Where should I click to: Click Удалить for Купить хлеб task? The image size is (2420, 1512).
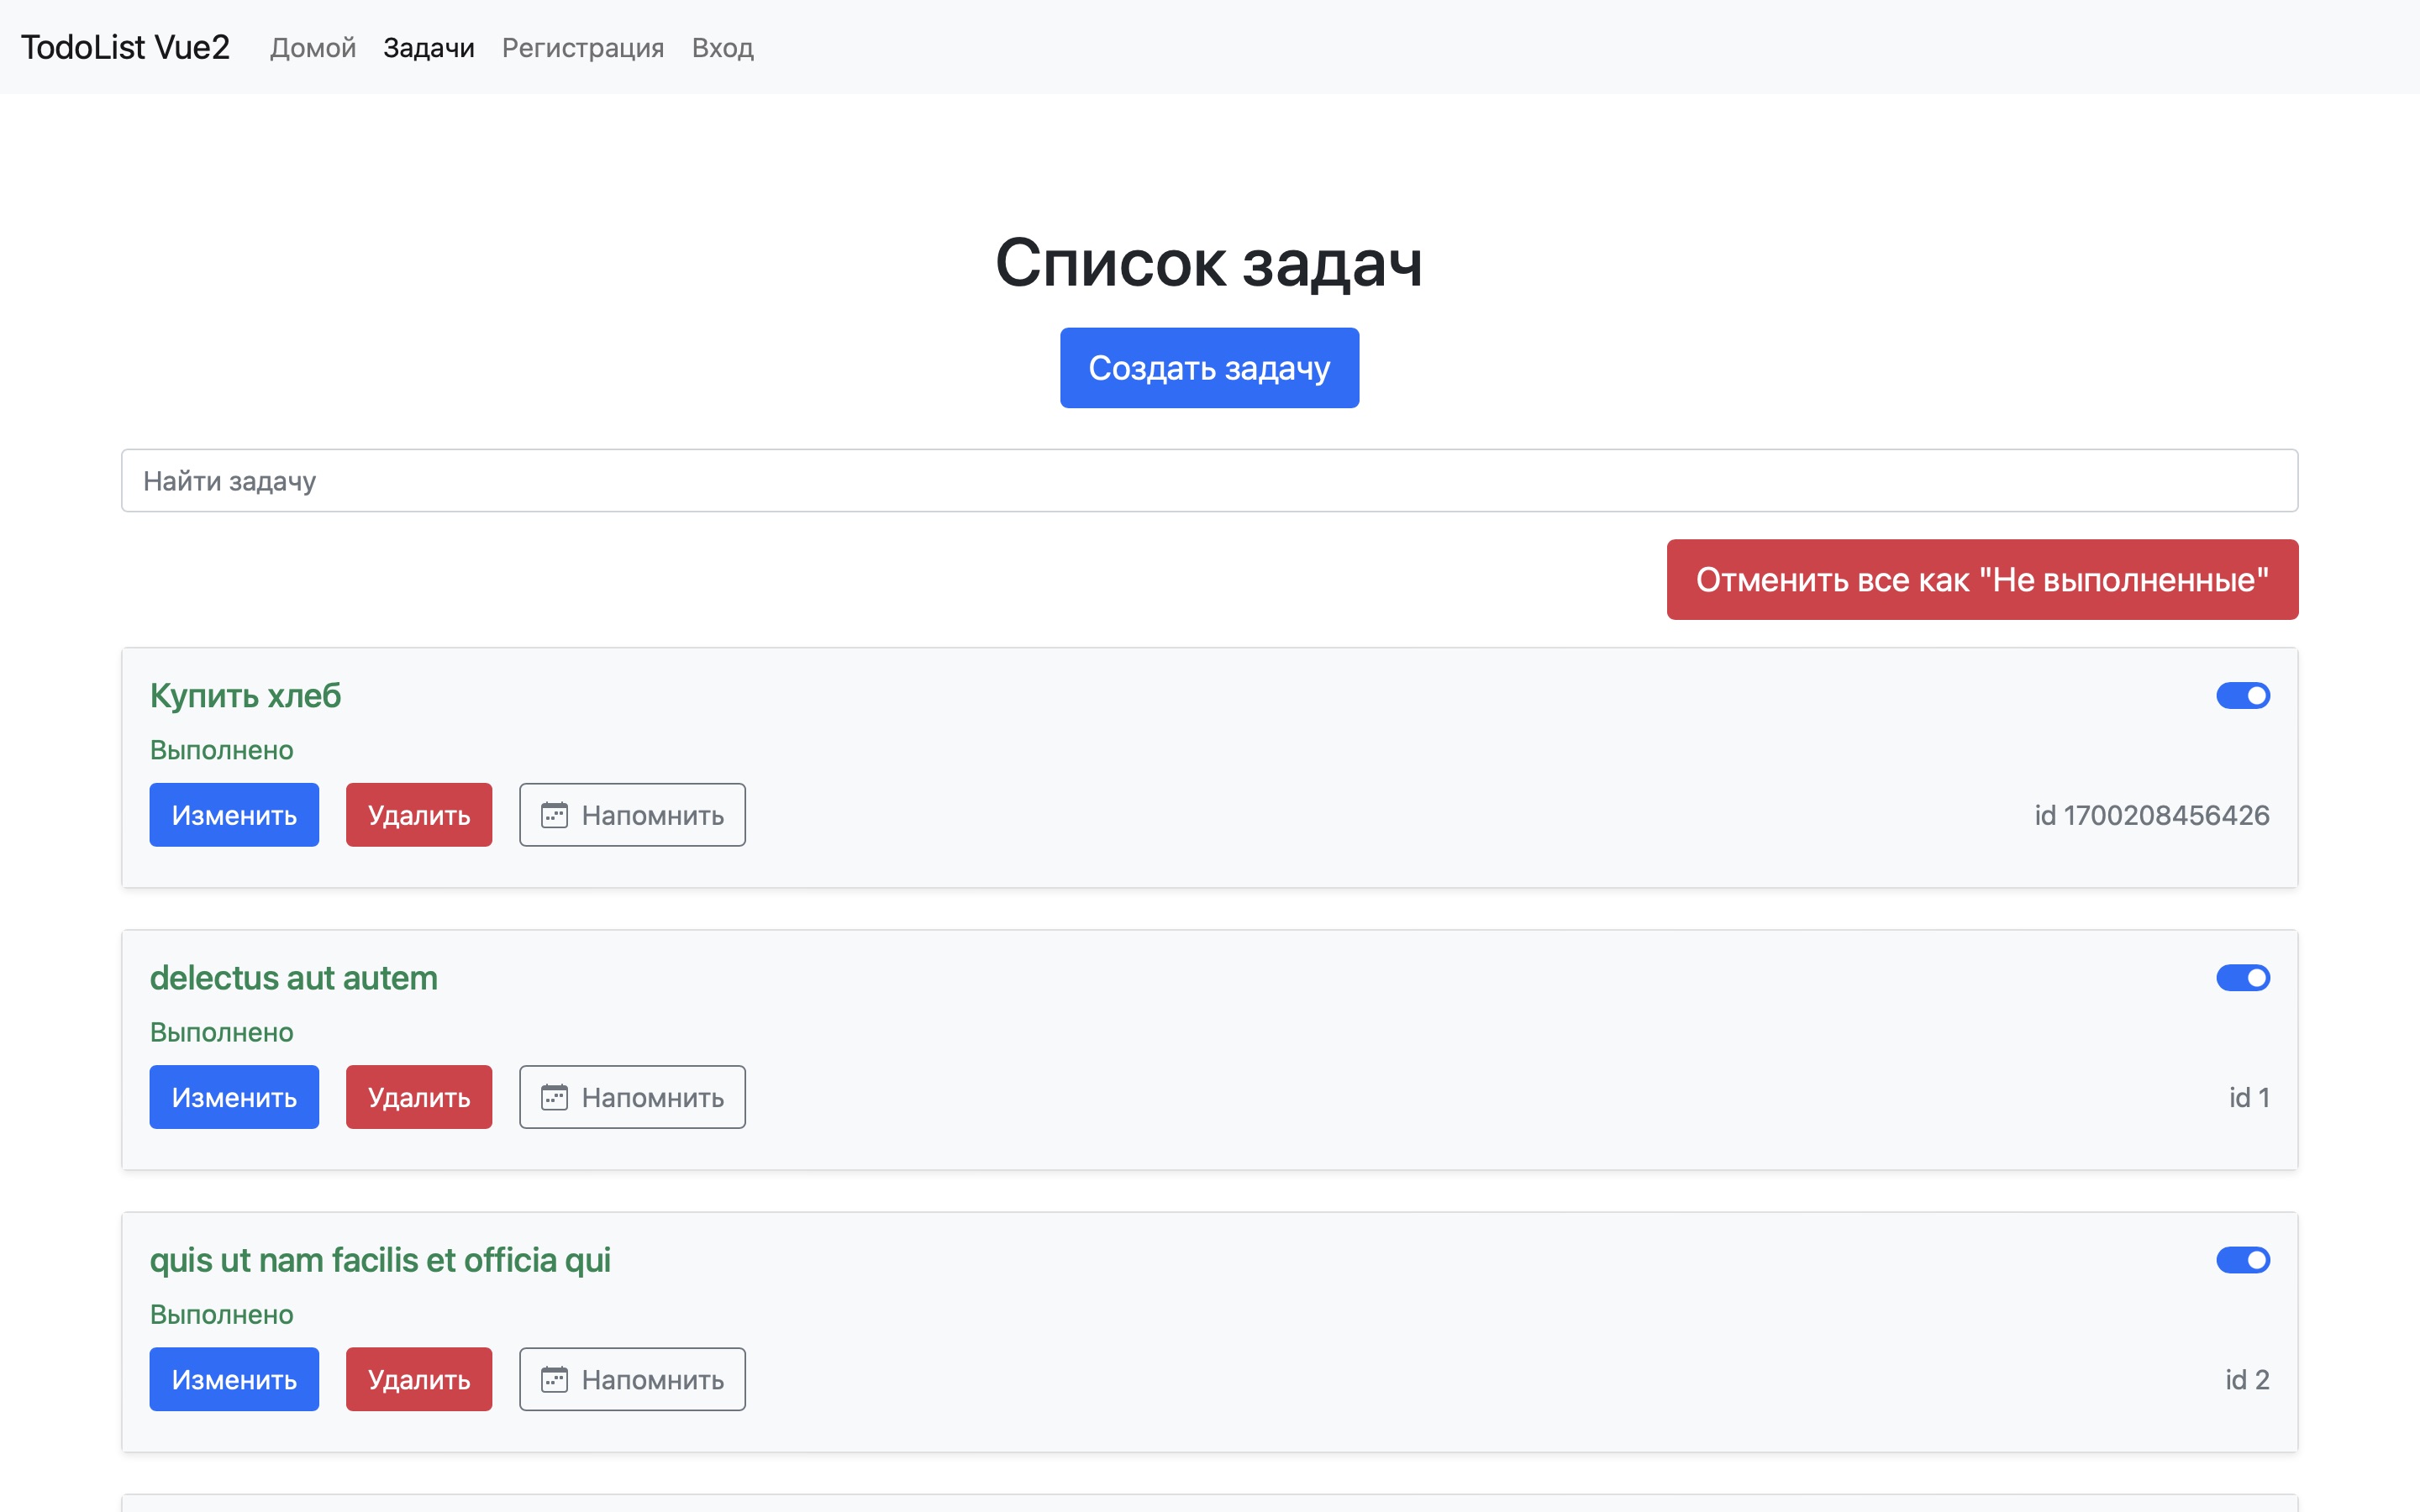pos(419,815)
